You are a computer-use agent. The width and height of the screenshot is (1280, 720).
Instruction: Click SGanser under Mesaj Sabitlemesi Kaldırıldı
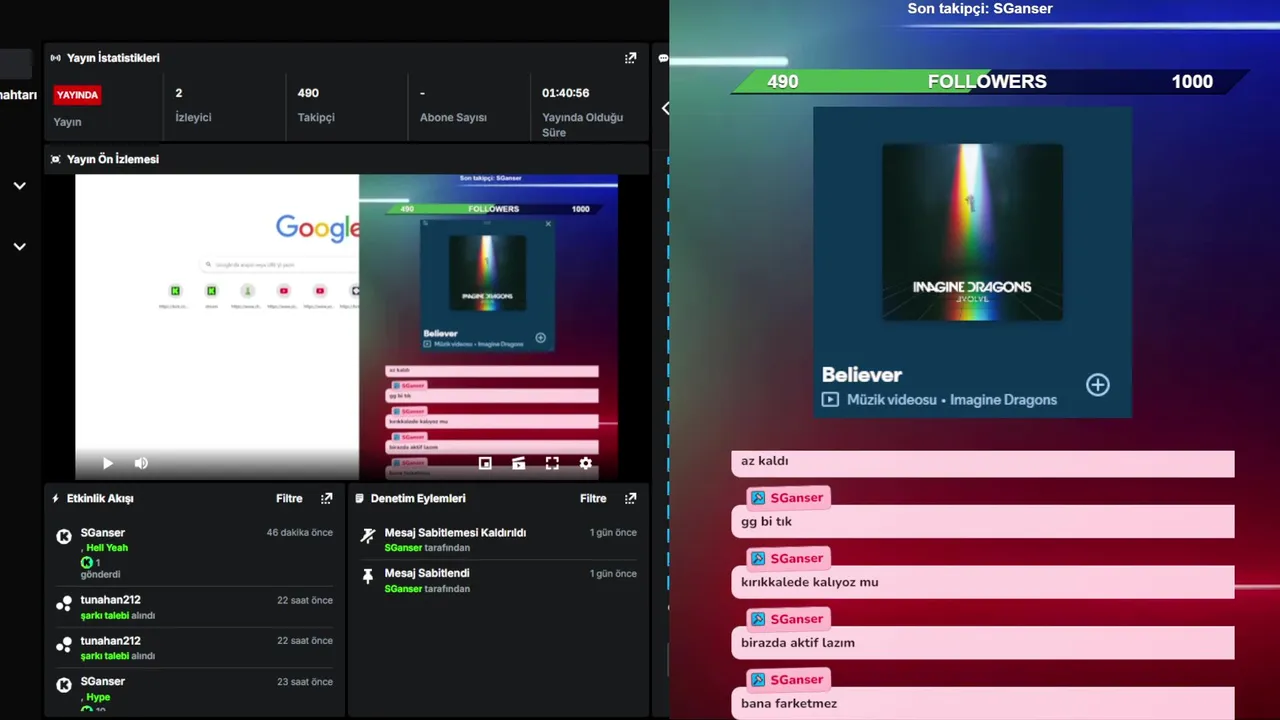coord(403,548)
